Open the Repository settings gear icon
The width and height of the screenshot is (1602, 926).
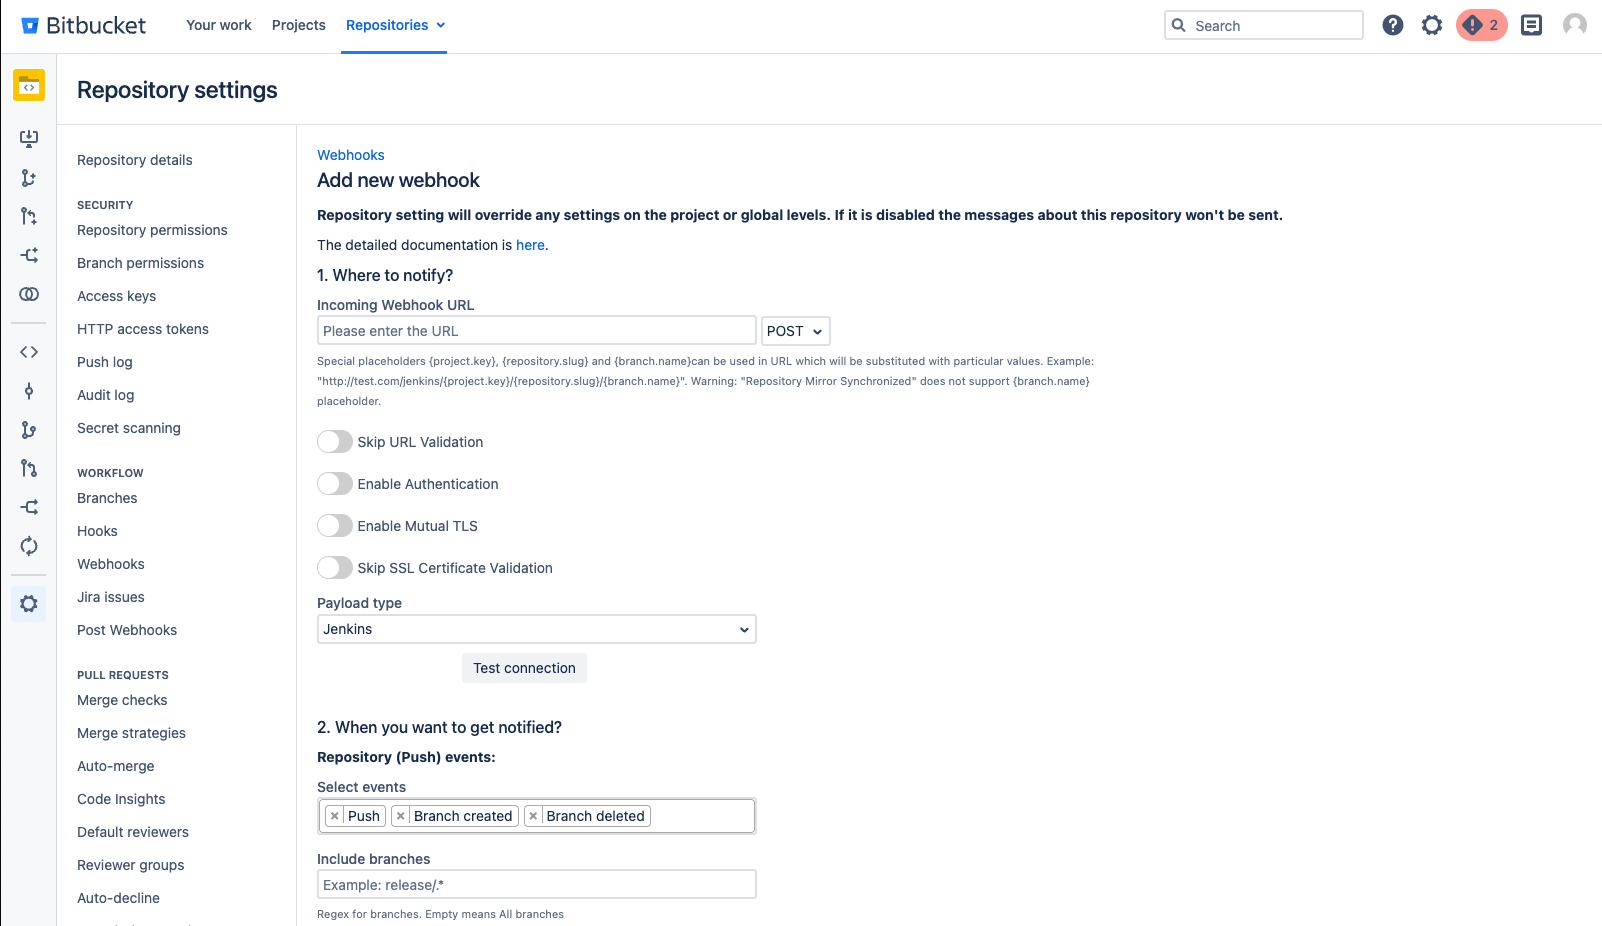pyautogui.click(x=28, y=603)
